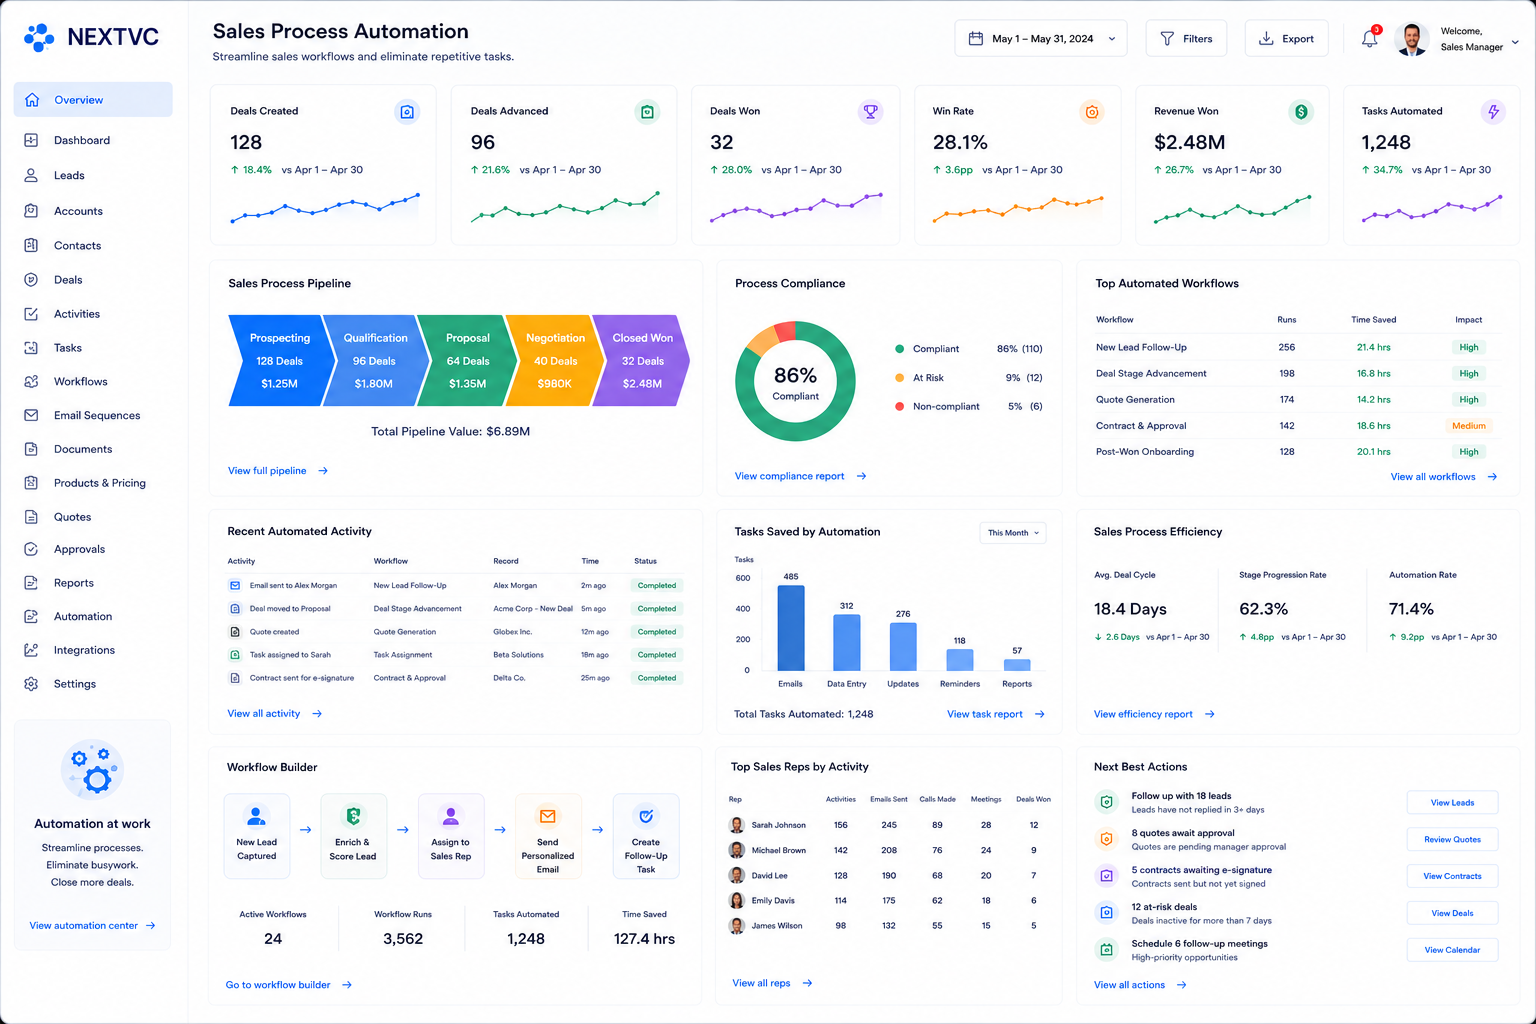Screen dimensions: 1536x1024
Task: Expand the Sales Manager profile chevron
Action: click(1515, 42)
